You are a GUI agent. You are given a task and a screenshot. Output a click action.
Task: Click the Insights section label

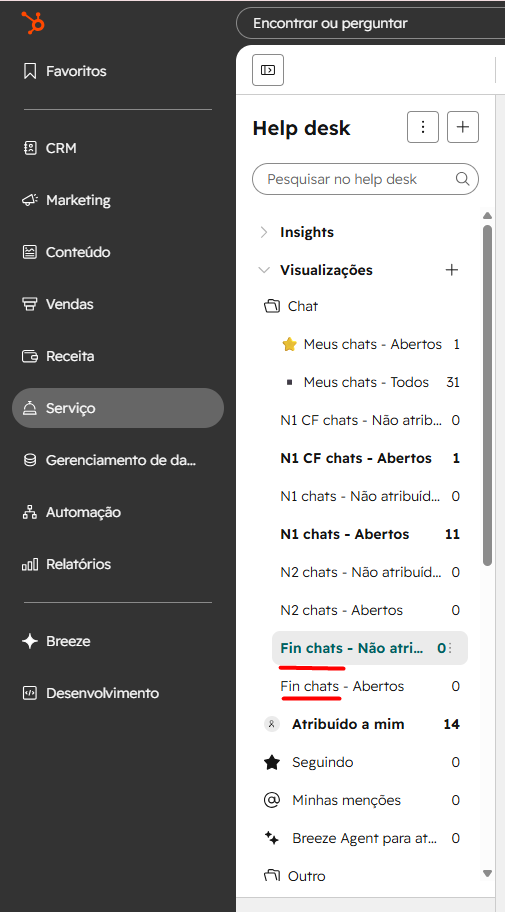point(307,232)
